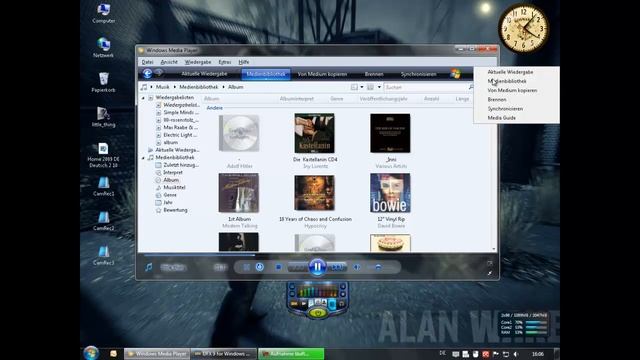Switch to the Brennen tab
Viewport: 640px width, 360px height.
pos(374,74)
